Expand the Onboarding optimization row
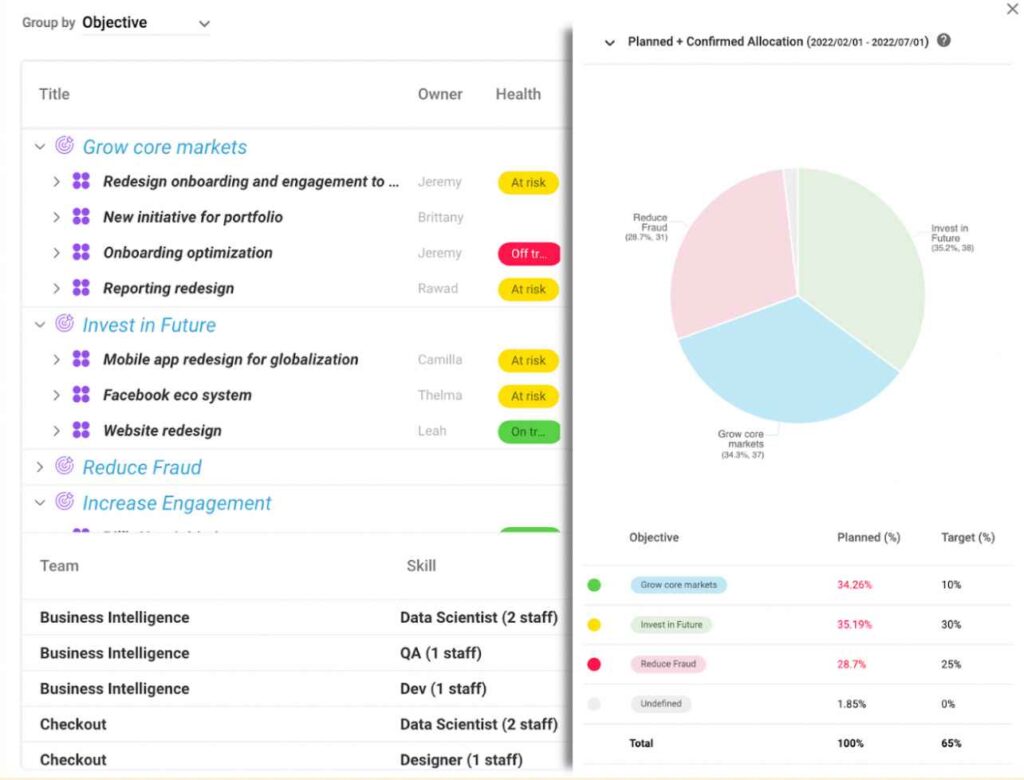This screenshot has width=1024, height=780. coord(56,253)
